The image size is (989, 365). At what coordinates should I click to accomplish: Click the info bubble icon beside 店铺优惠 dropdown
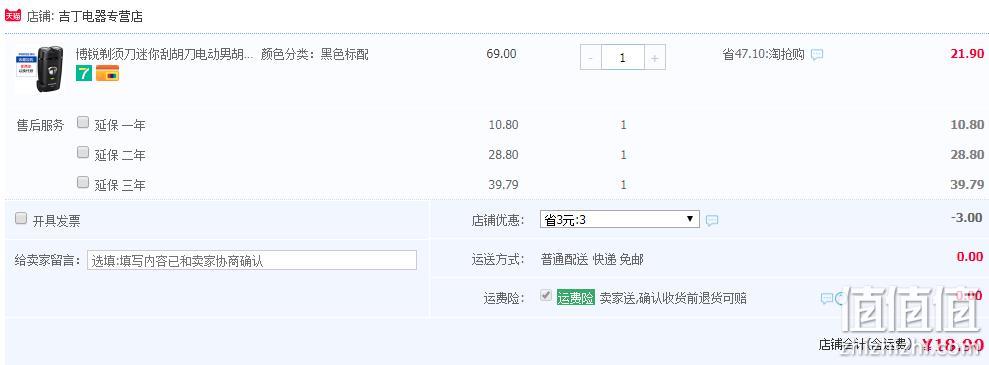click(712, 221)
